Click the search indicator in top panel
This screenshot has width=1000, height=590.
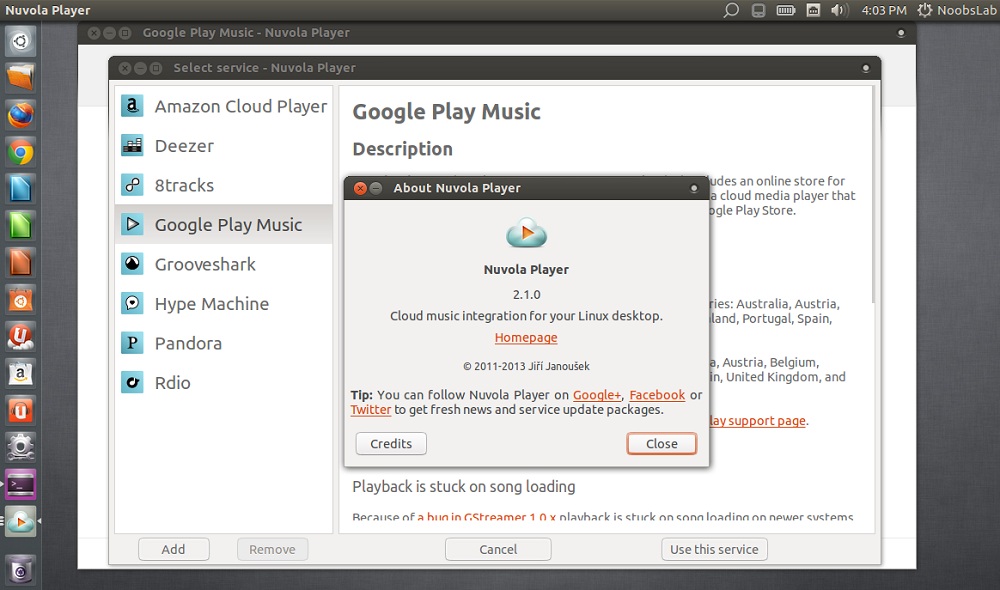click(731, 10)
